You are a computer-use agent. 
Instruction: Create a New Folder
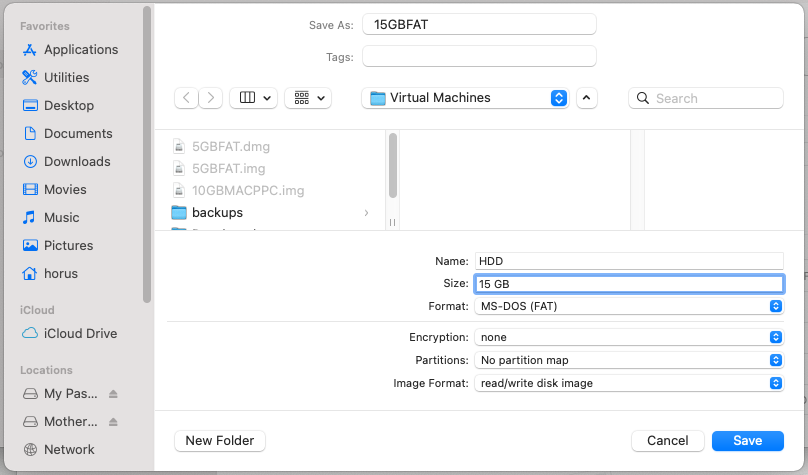pos(219,441)
